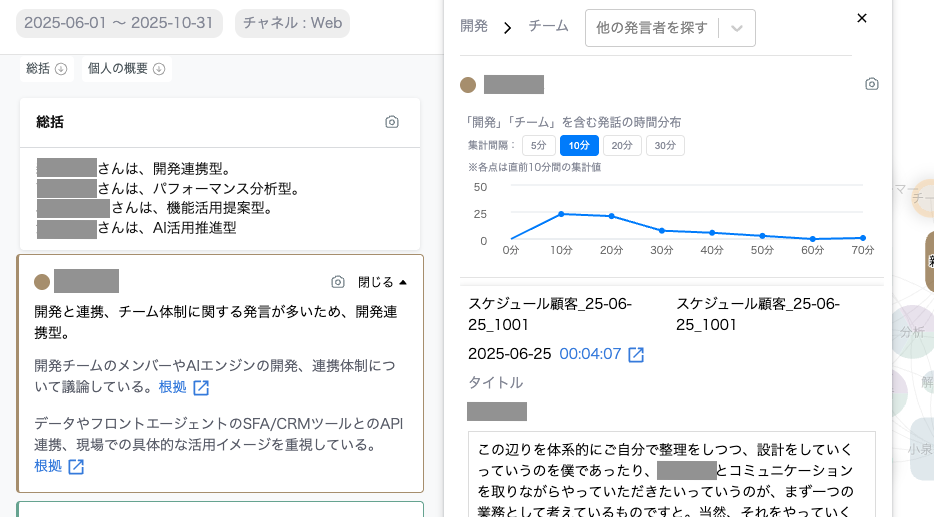Image resolution: width=934 pixels, height=517 pixels.
Task: Open the date range 2025-06-01 ～ 2025-10-31 filter
Action: coord(119,23)
